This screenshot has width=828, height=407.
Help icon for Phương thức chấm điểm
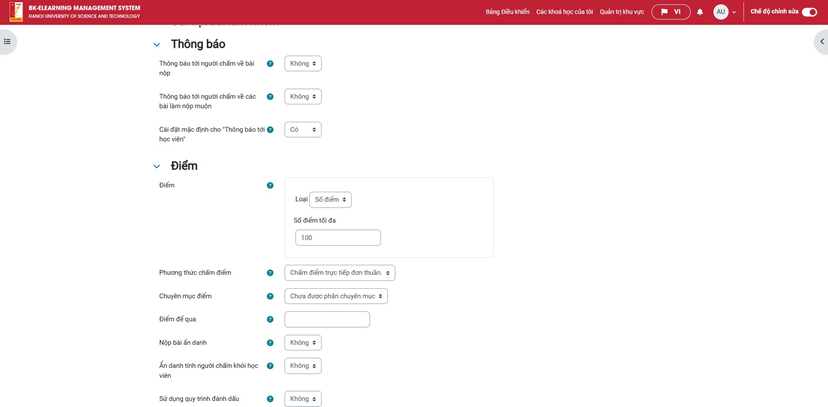(270, 273)
